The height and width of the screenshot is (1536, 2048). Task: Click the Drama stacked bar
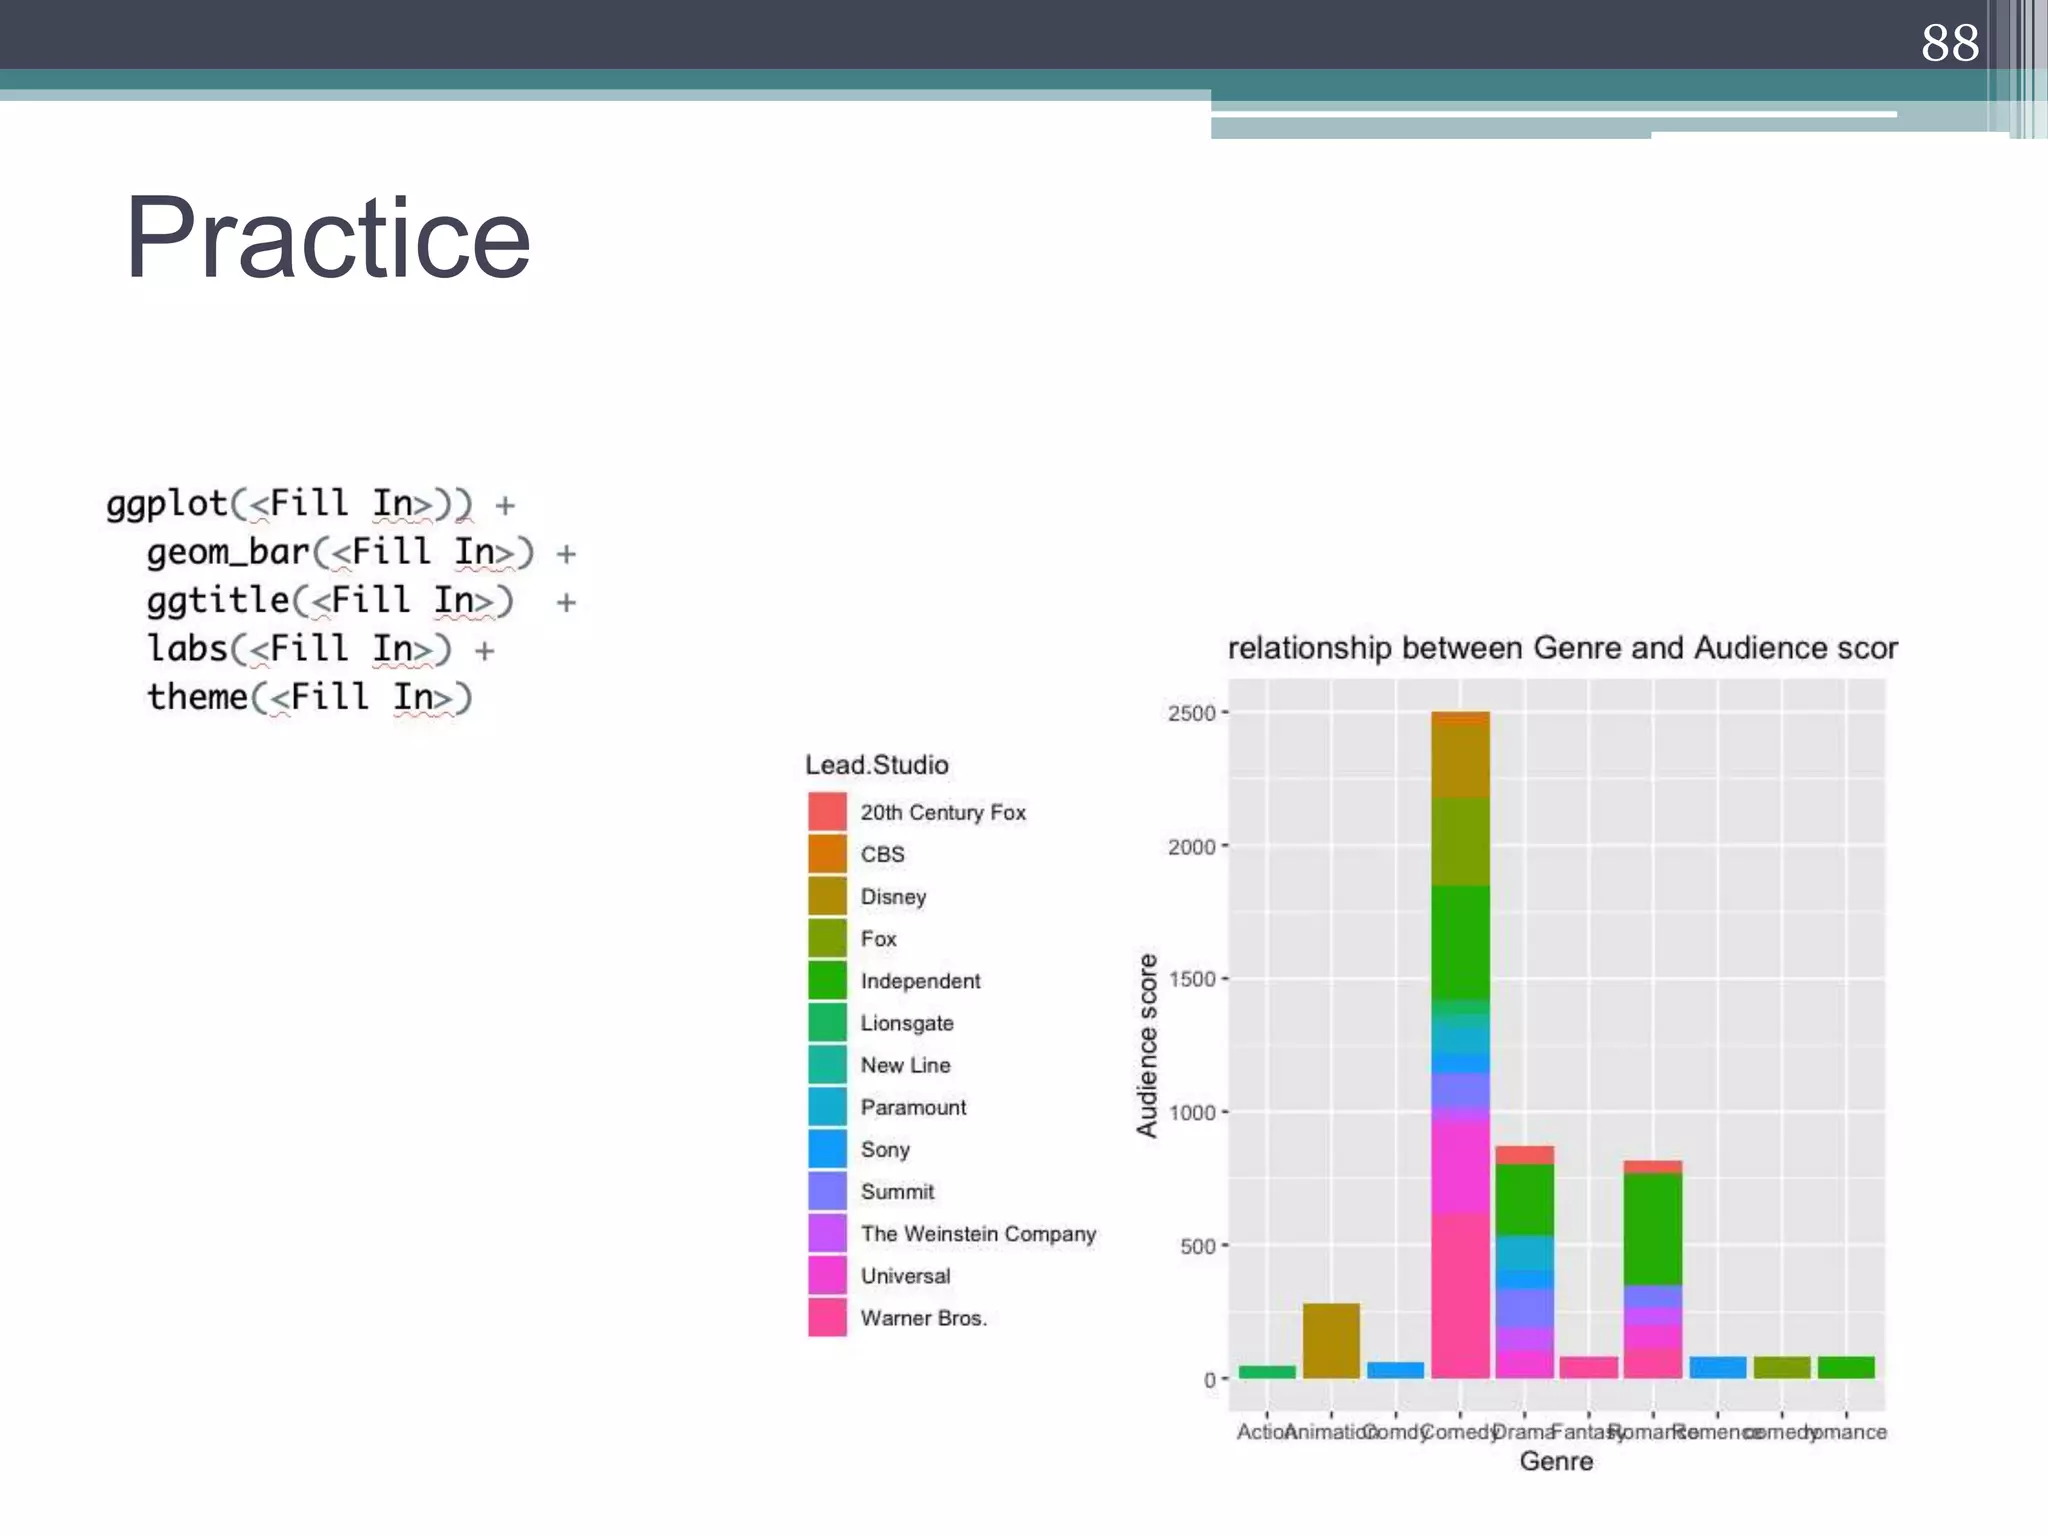tap(1524, 1260)
